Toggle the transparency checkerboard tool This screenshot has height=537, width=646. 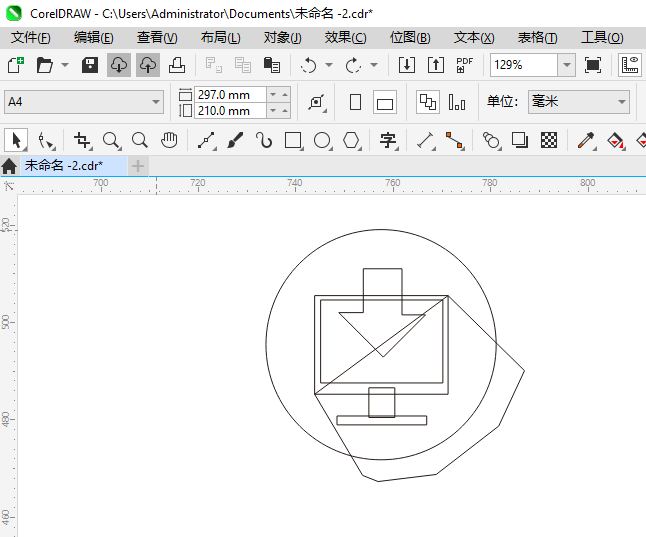(x=549, y=140)
